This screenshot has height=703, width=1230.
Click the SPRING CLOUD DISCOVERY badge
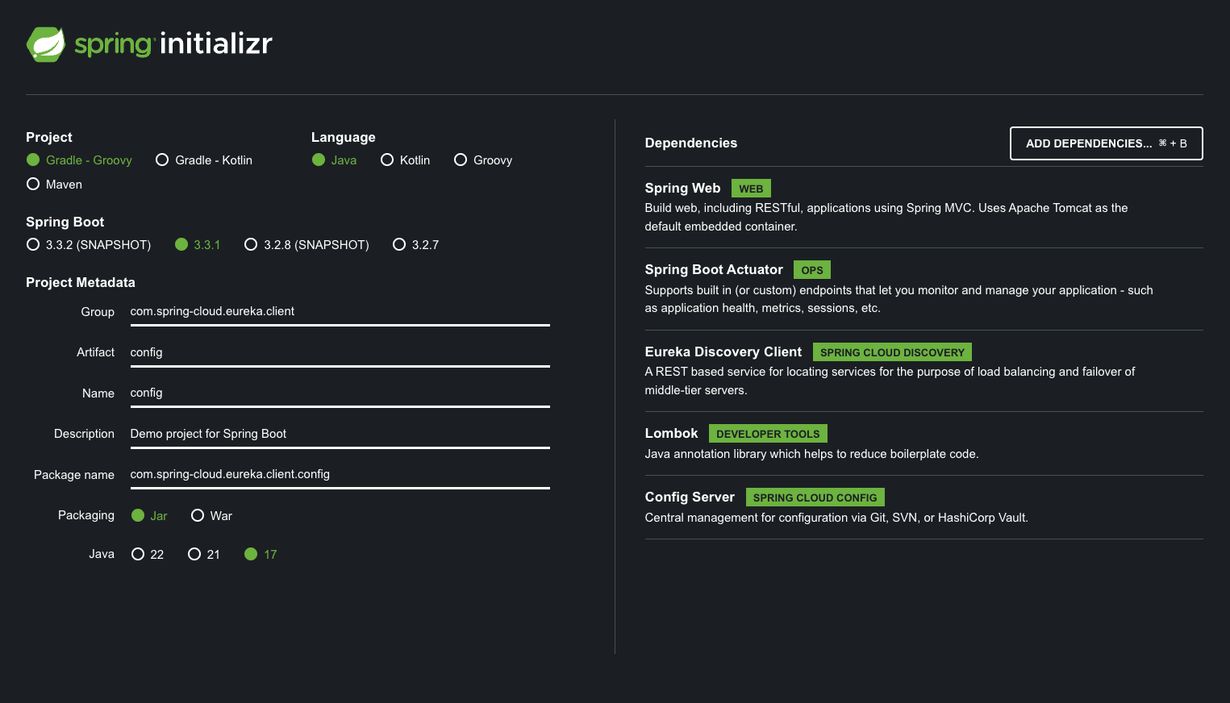coord(892,352)
